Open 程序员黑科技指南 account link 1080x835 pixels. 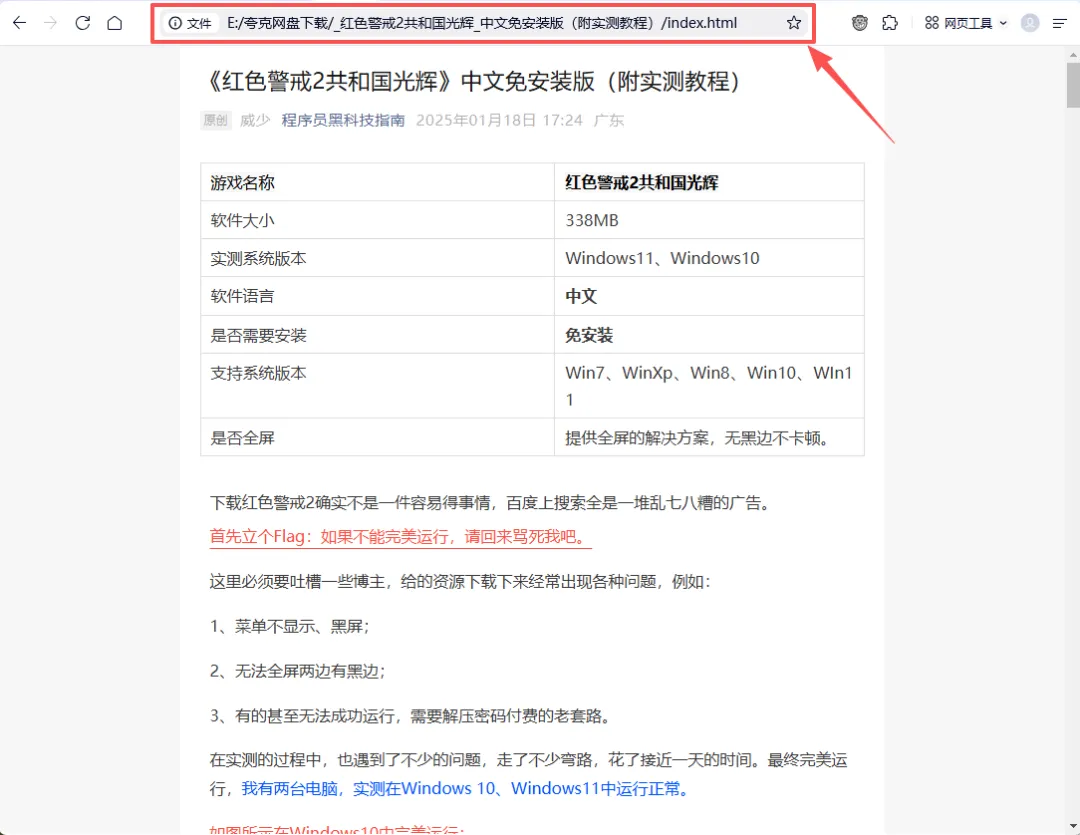click(x=343, y=120)
